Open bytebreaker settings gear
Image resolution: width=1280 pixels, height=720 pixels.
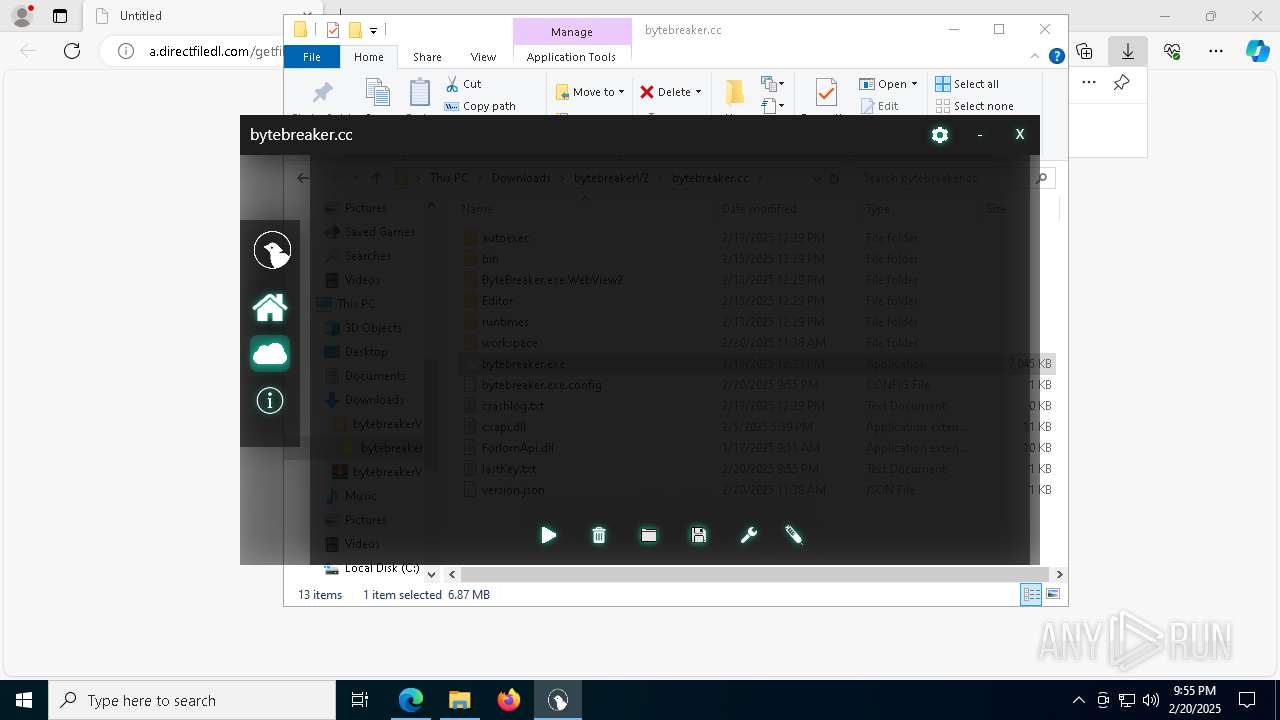940,135
